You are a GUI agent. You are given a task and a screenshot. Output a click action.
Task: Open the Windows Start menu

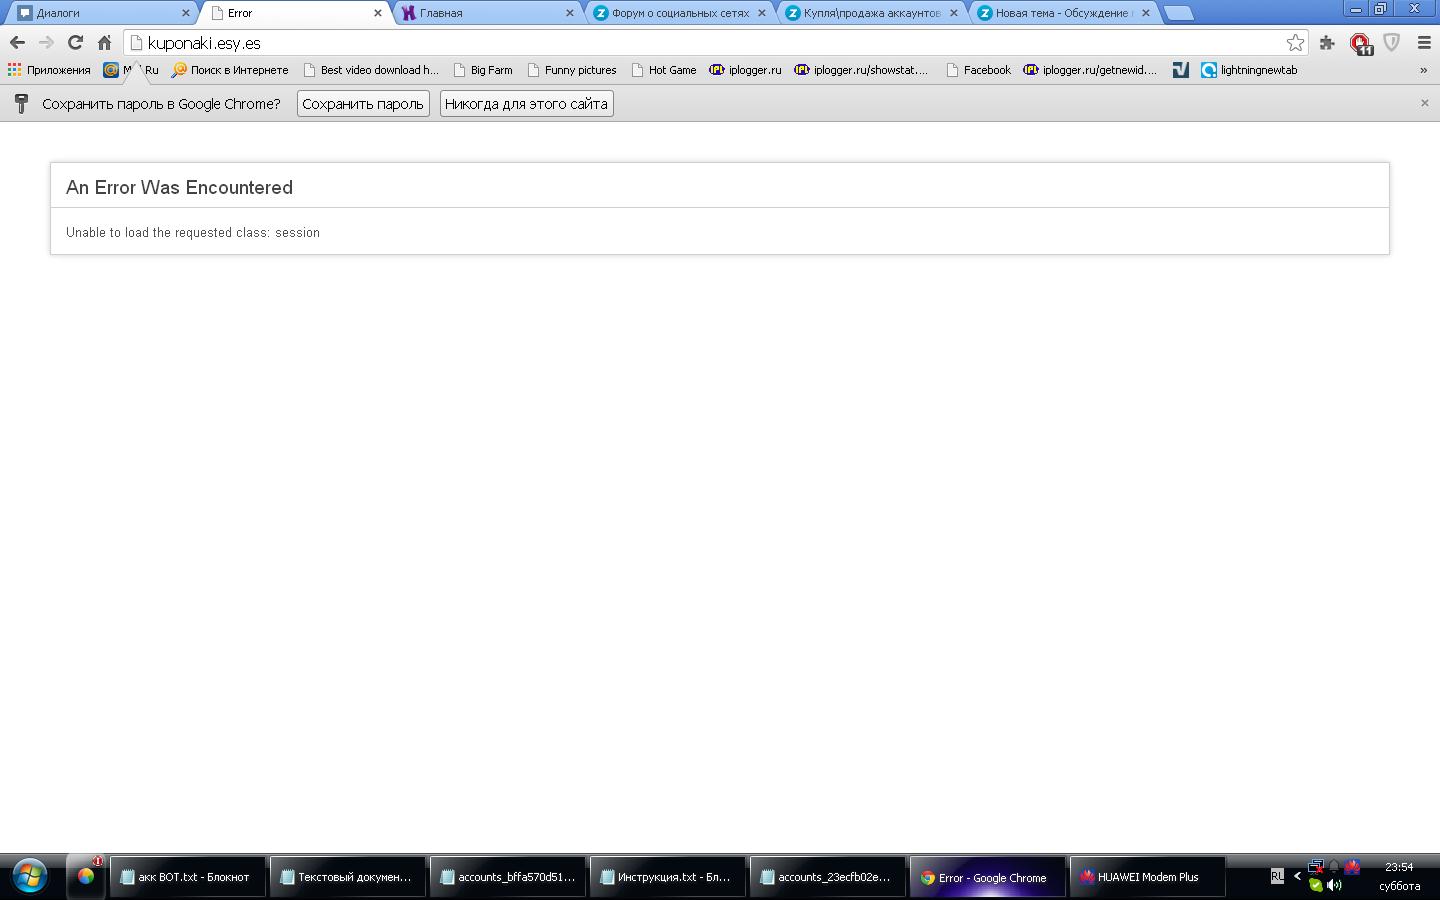pyautogui.click(x=29, y=877)
